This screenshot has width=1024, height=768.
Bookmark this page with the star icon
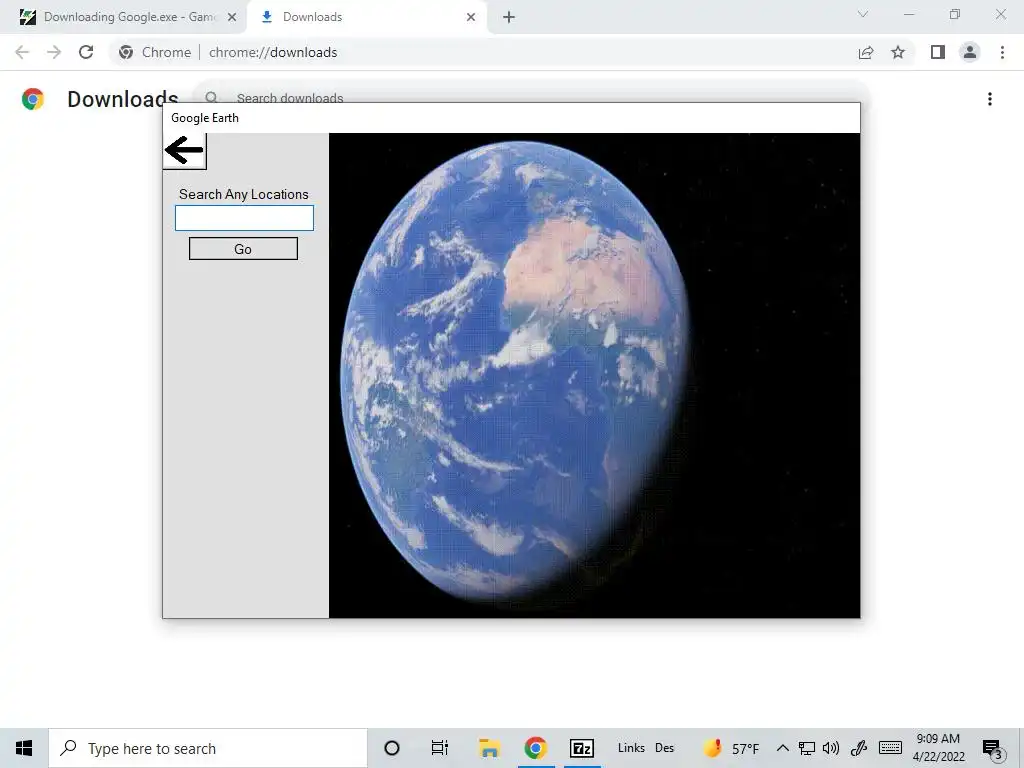coord(898,52)
